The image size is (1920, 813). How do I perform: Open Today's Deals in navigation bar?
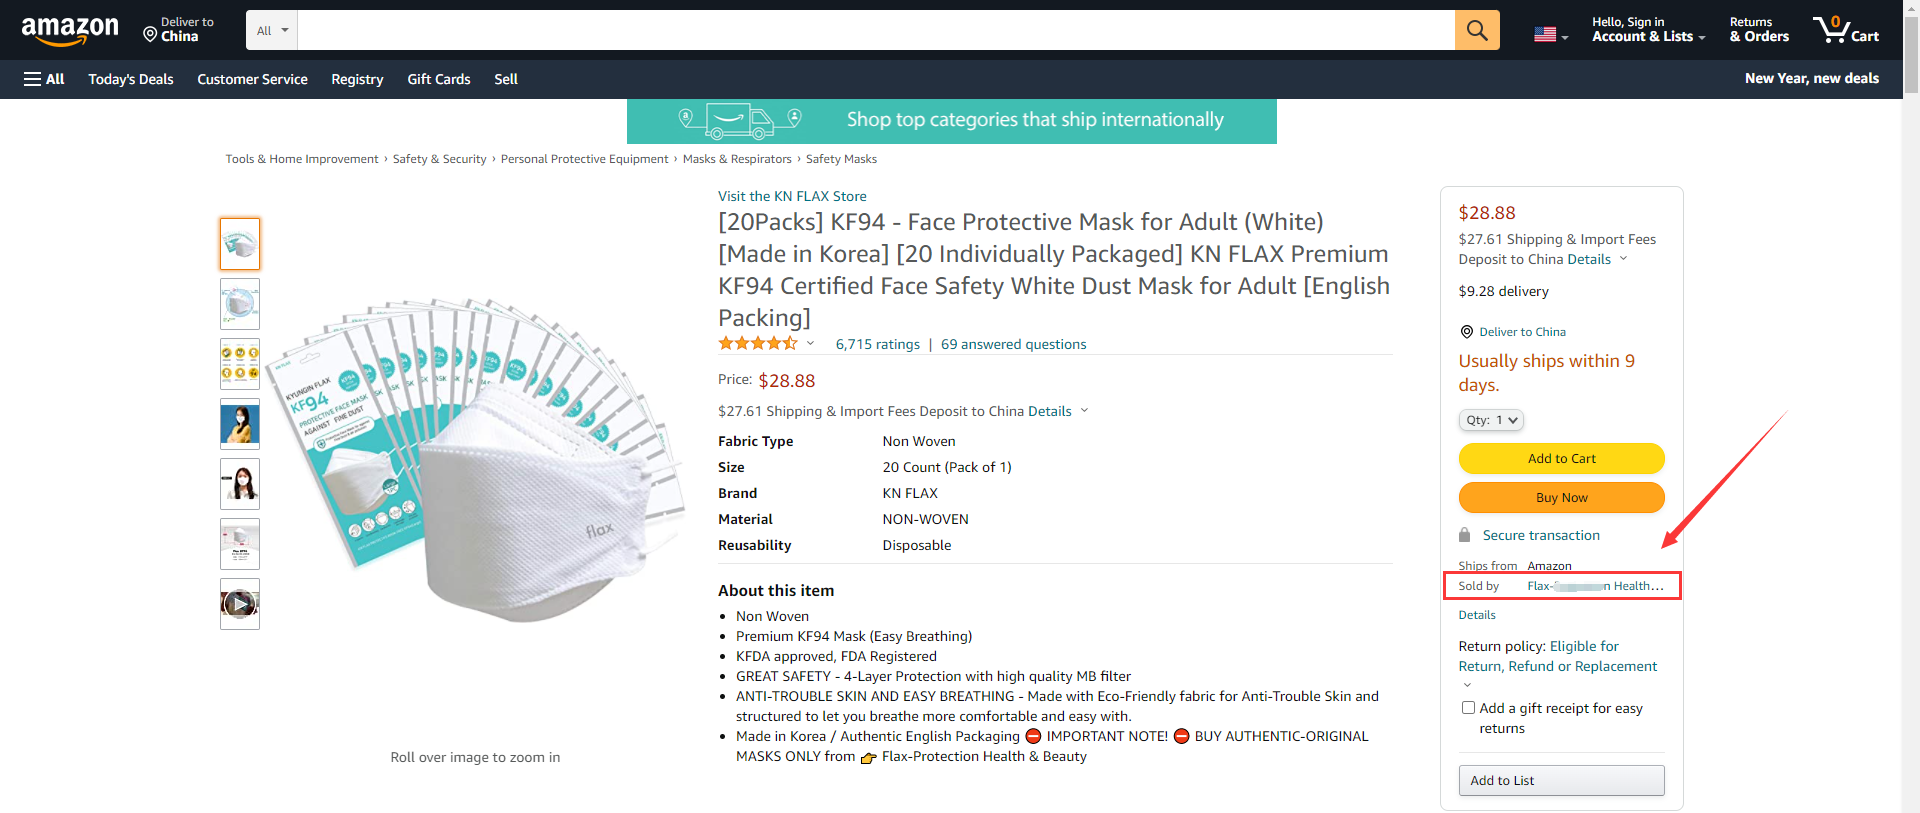[131, 79]
